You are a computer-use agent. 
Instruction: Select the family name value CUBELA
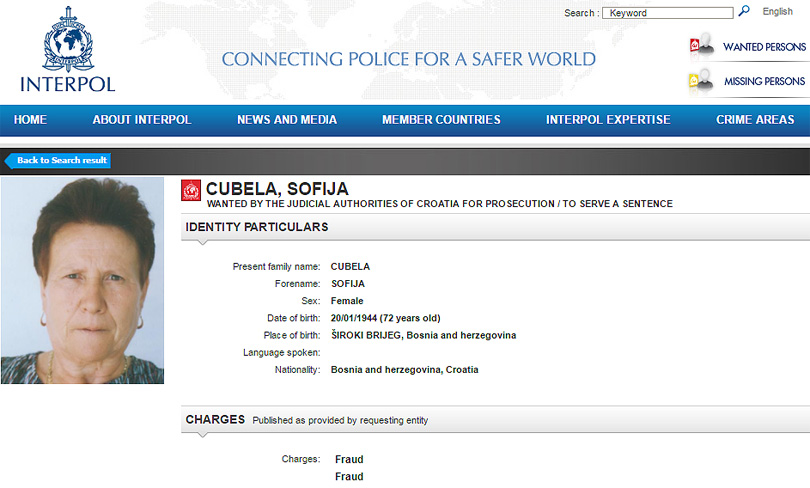pyautogui.click(x=350, y=266)
